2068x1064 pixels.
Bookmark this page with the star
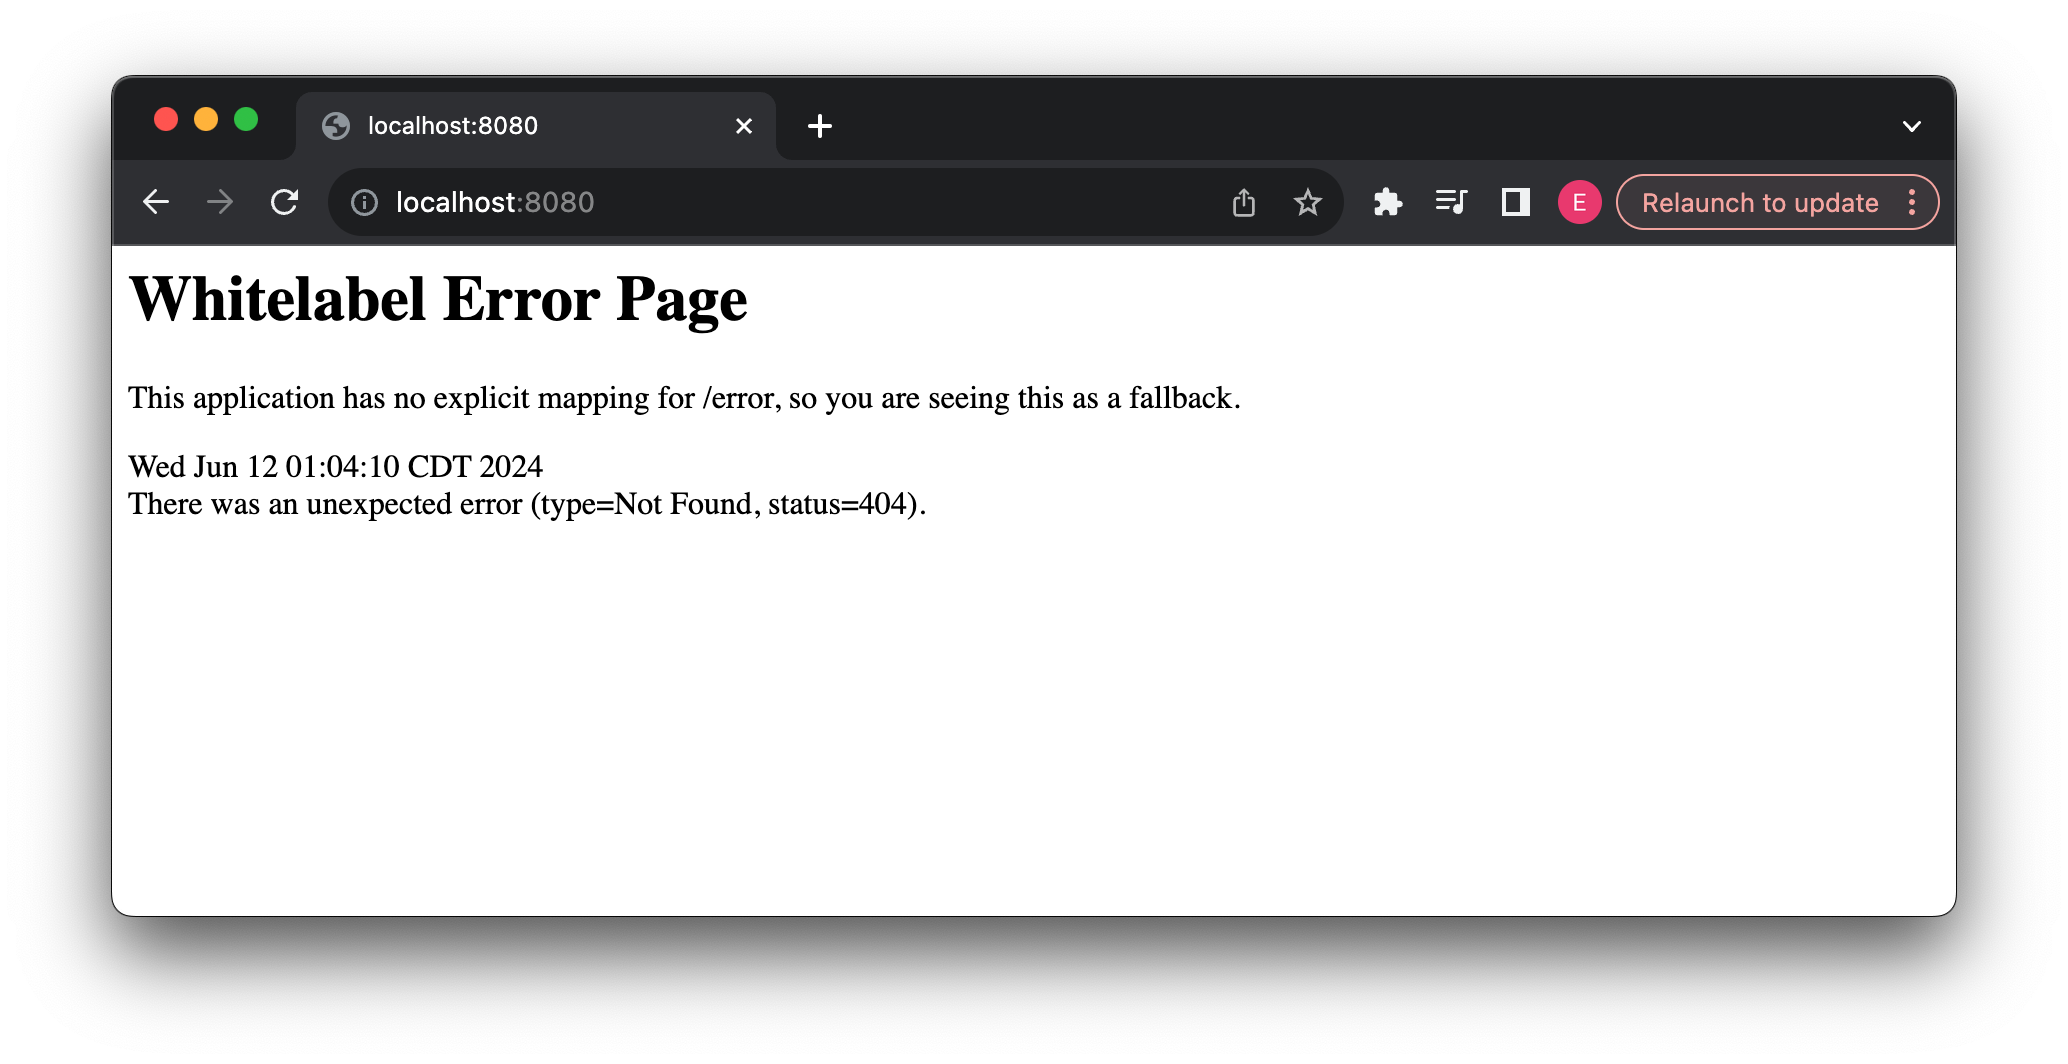1307,202
